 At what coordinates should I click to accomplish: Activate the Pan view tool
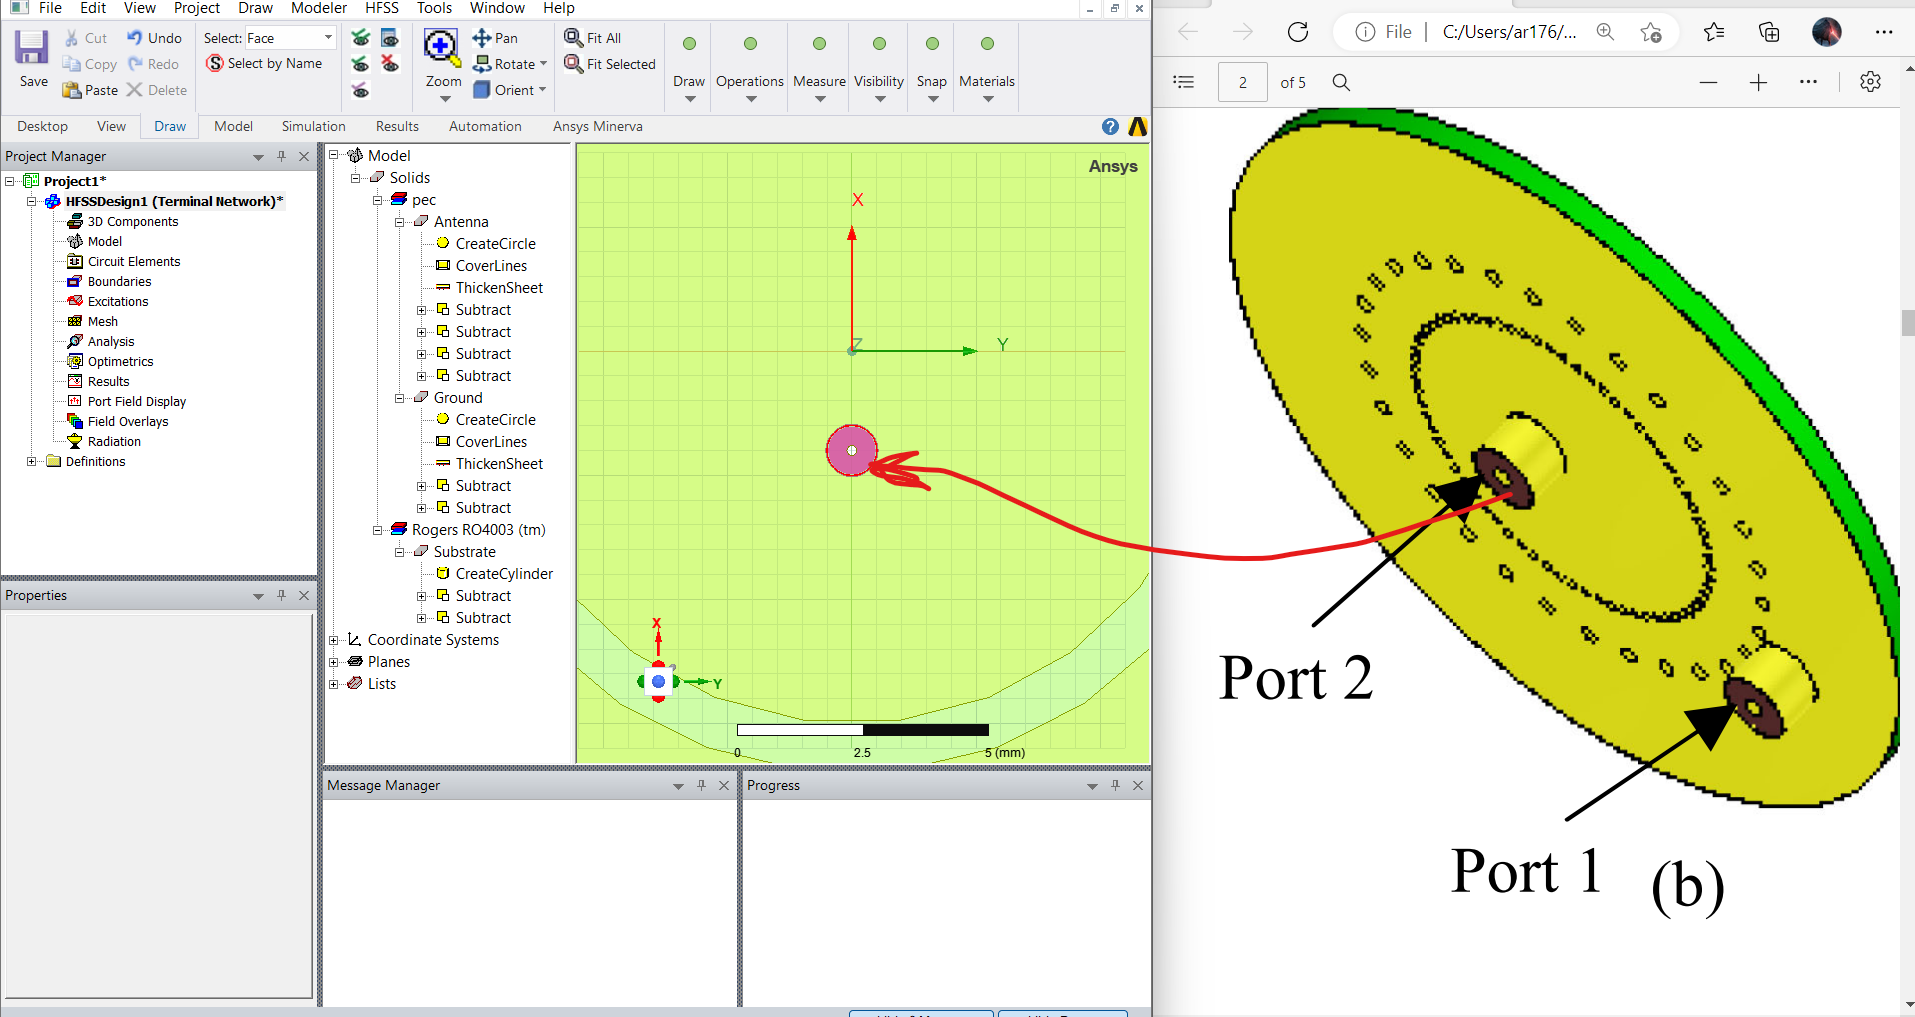[x=482, y=38]
